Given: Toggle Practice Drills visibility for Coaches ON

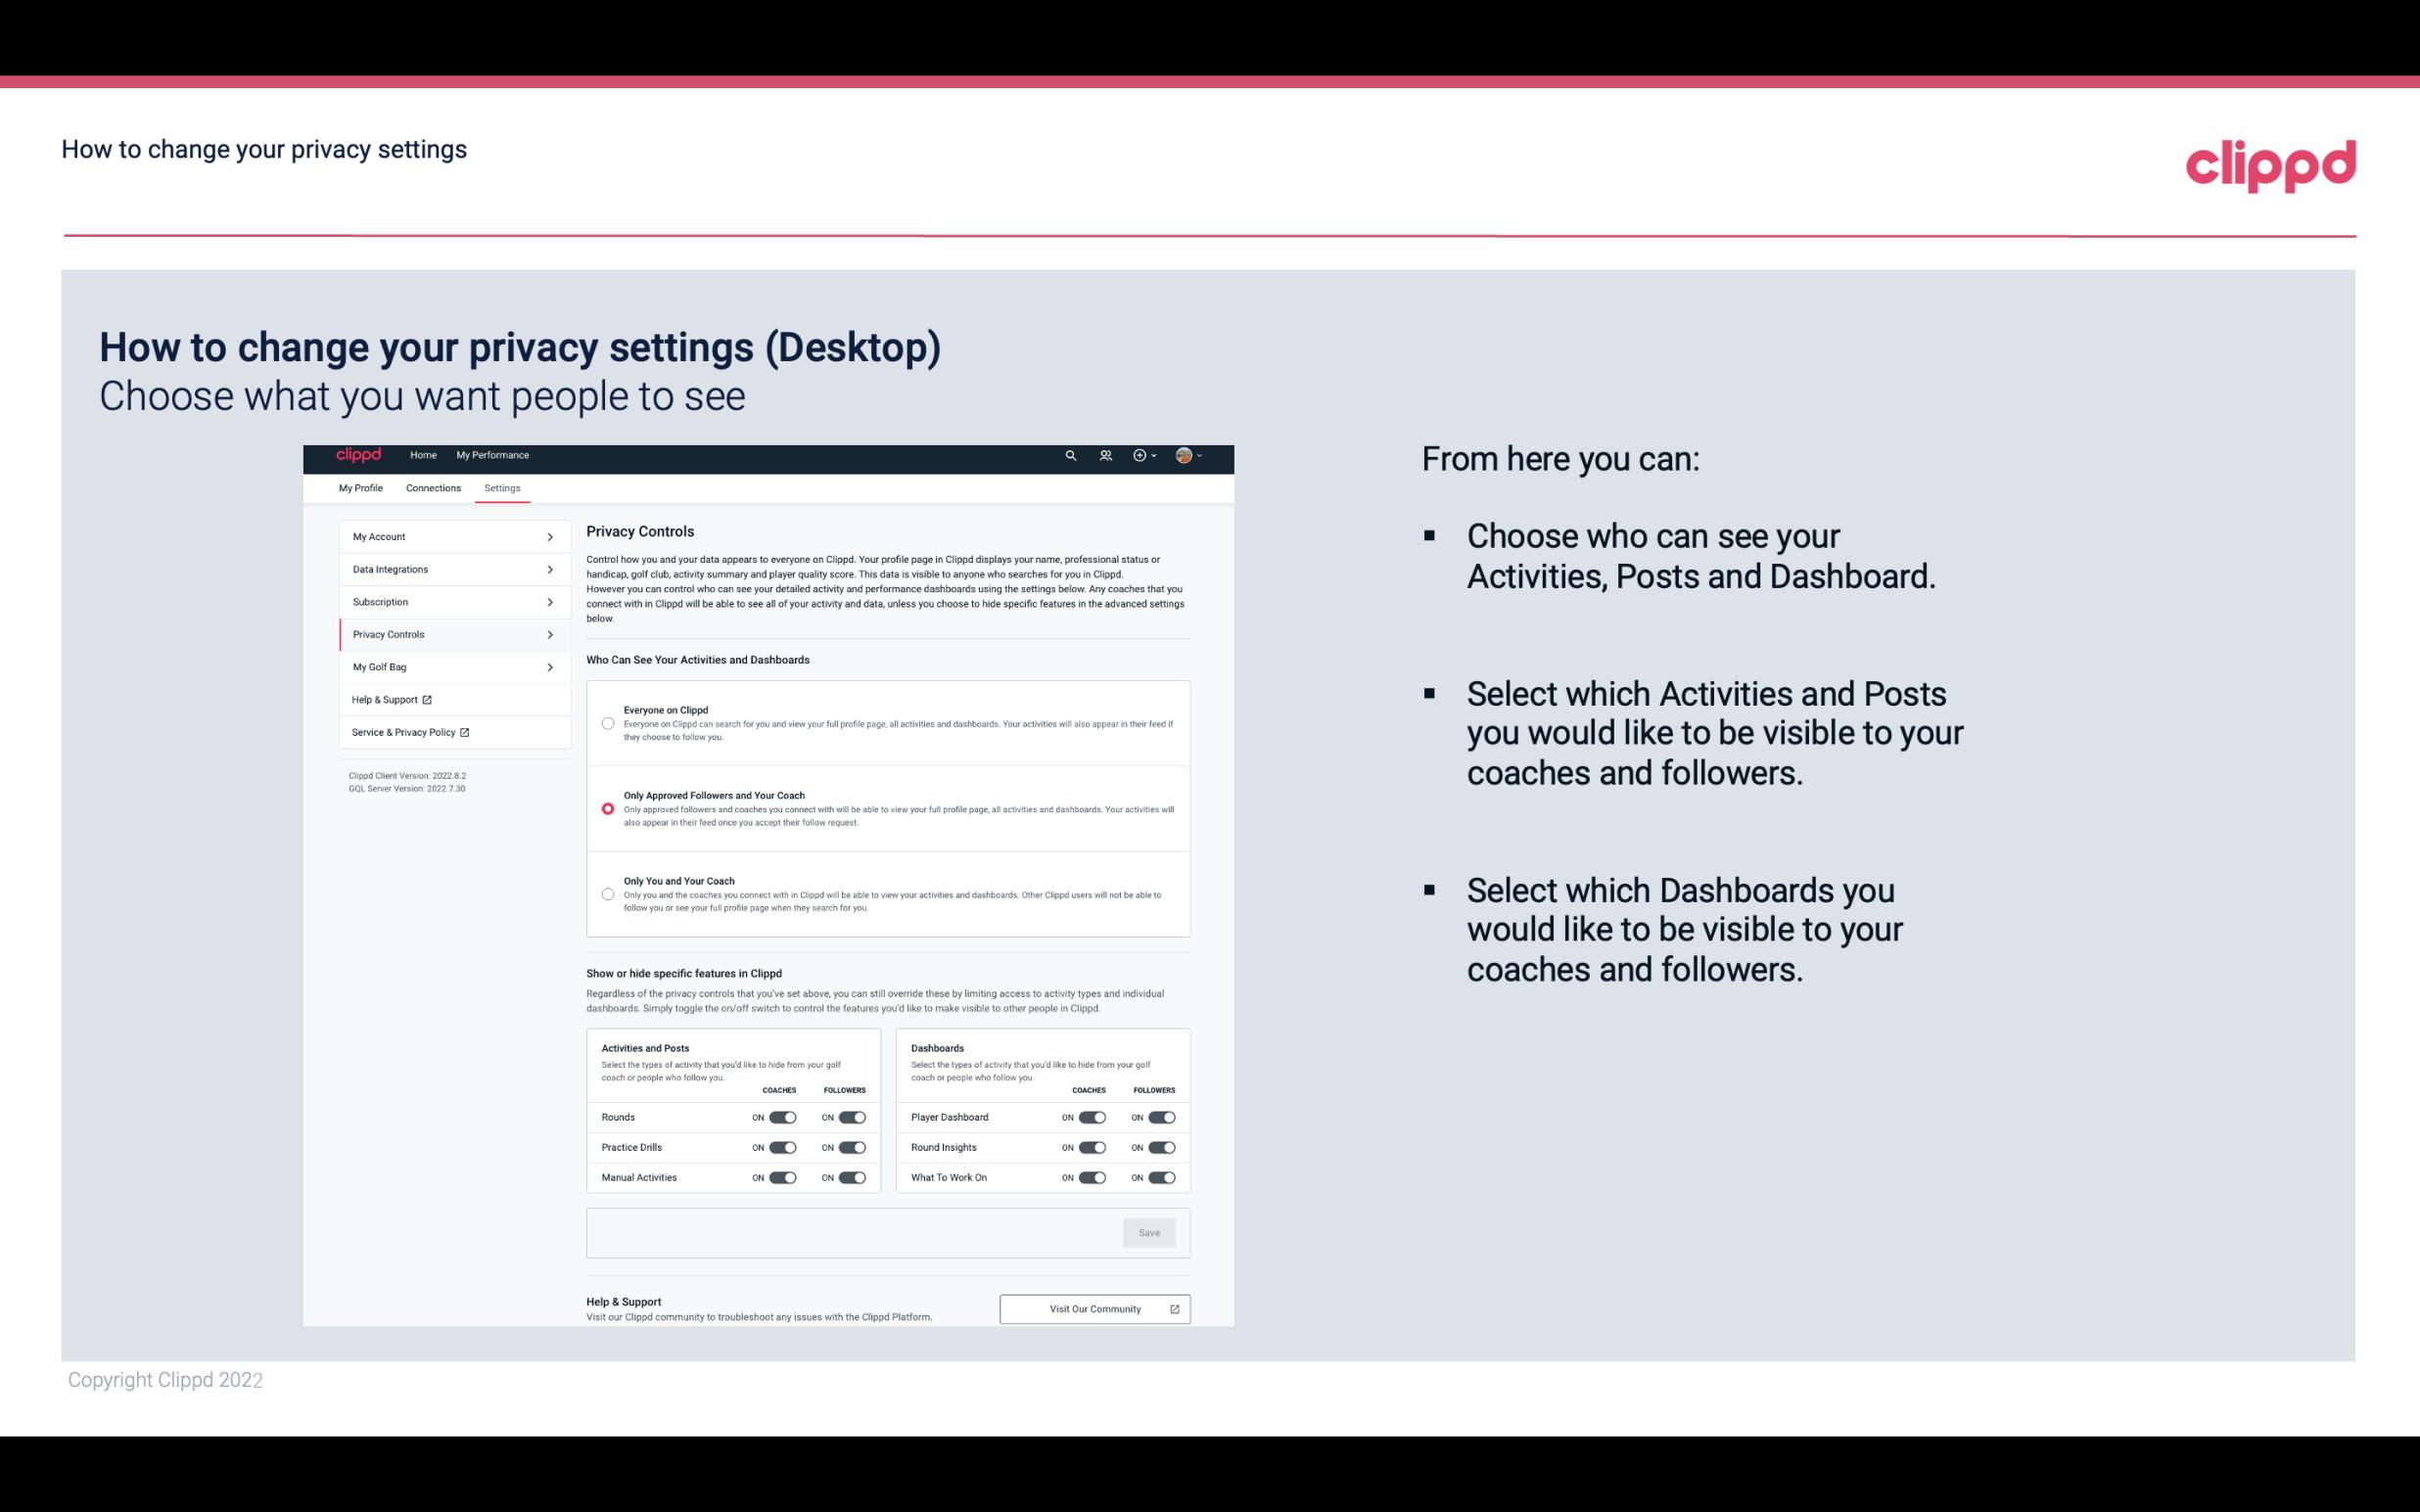Looking at the screenshot, I should pos(782,1146).
